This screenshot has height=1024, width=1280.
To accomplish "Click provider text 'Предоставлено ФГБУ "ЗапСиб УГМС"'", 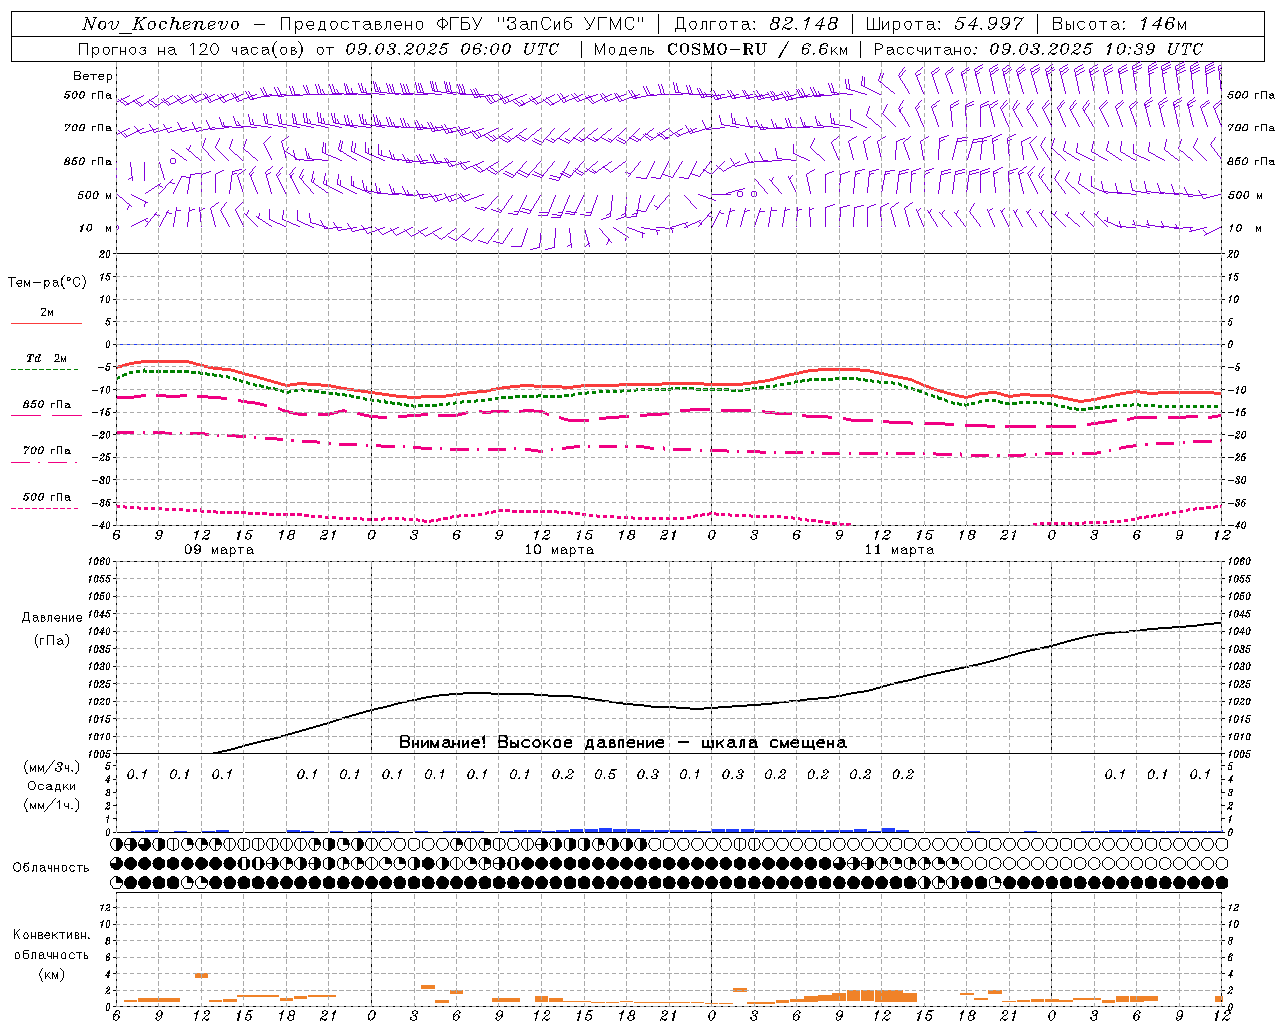I will tap(462, 24).
